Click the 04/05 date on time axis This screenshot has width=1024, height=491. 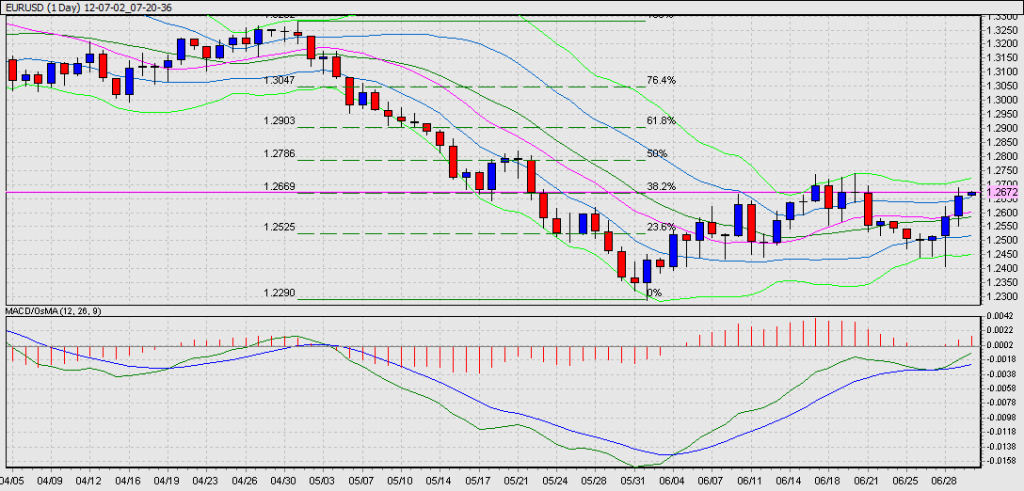tap(14, 479)
